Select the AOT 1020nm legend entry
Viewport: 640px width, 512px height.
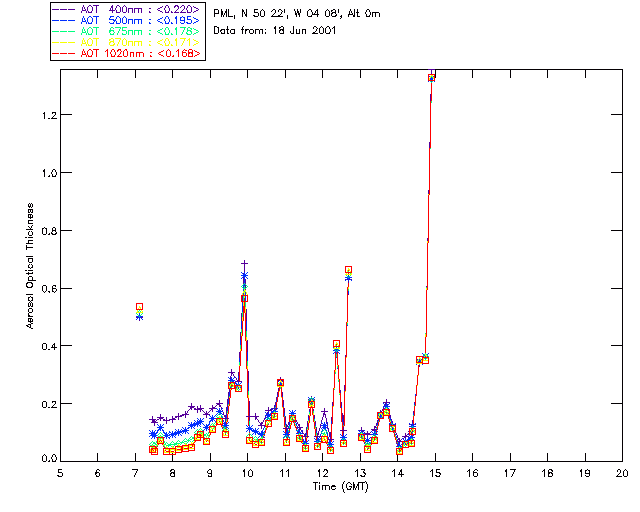coord(127,53)
